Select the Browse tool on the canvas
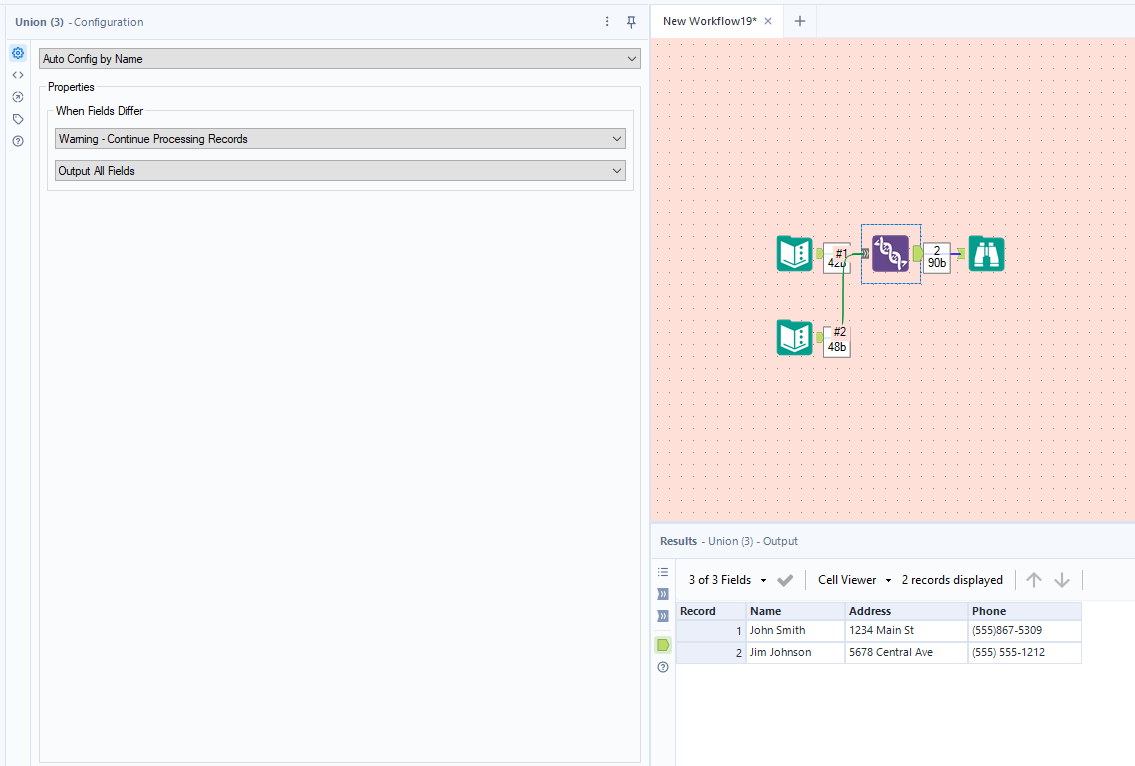 click(x=986, y=254)
